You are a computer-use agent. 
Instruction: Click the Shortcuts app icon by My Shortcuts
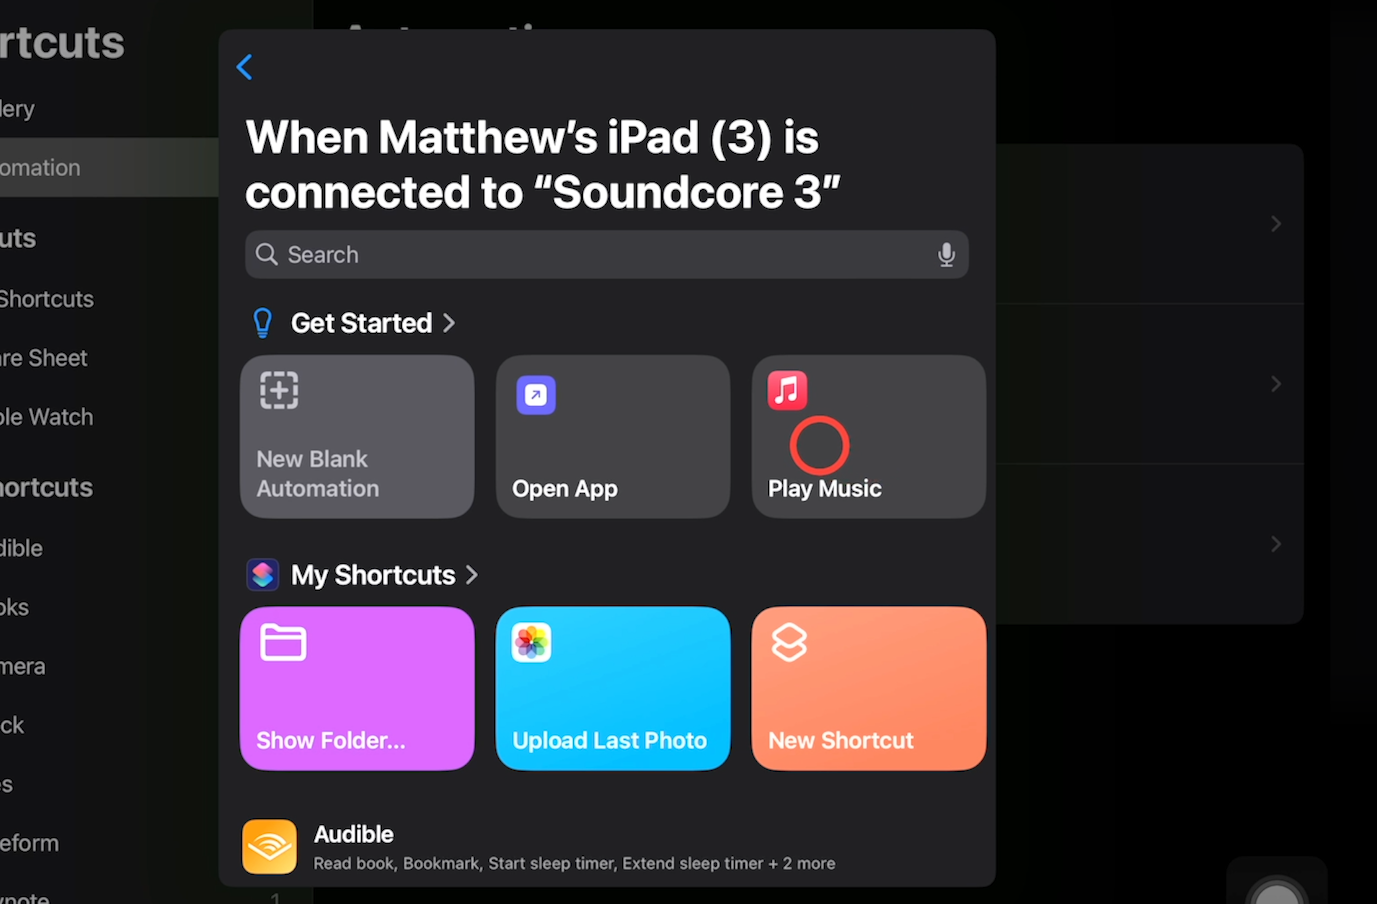pos(263,575)
